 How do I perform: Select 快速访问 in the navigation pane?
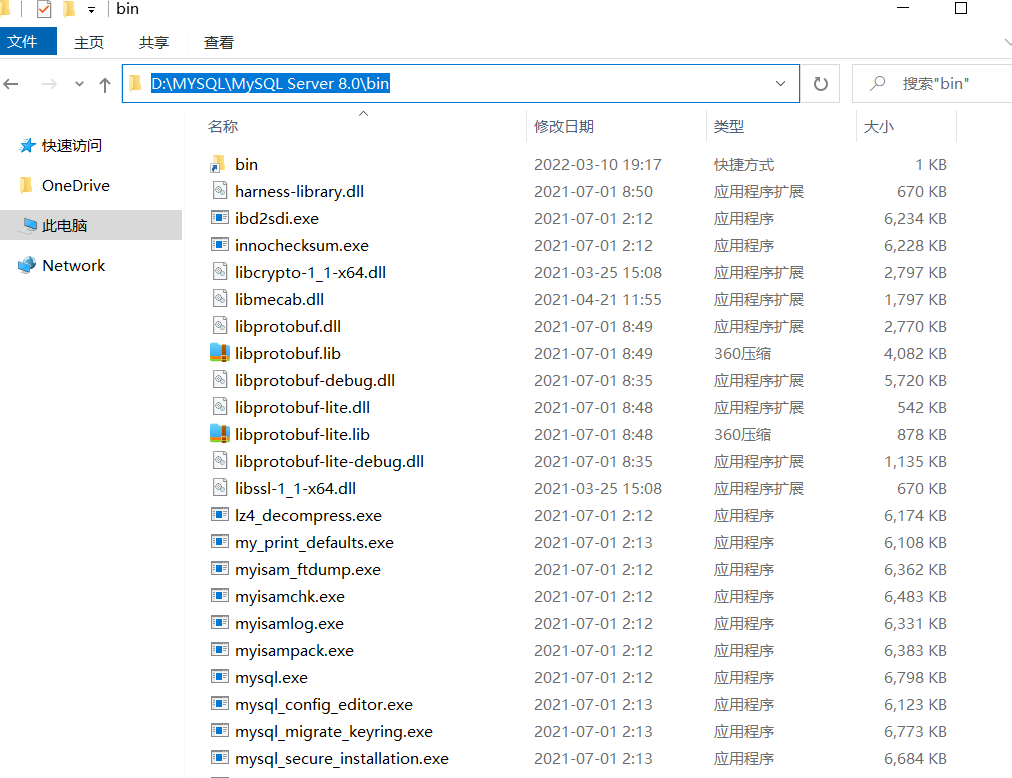[72, 146]
